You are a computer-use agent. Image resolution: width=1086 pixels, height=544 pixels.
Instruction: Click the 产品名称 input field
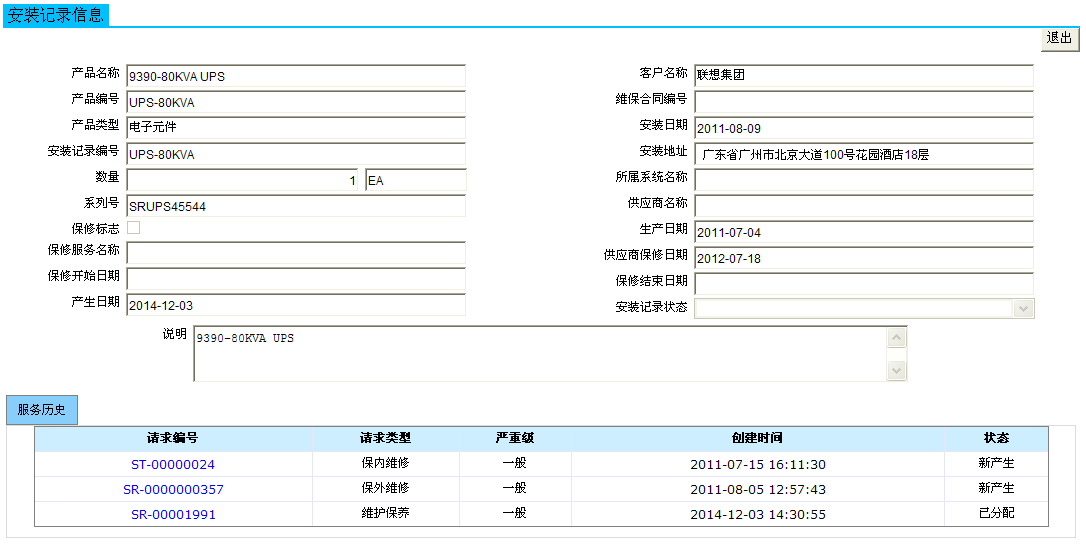296,76
